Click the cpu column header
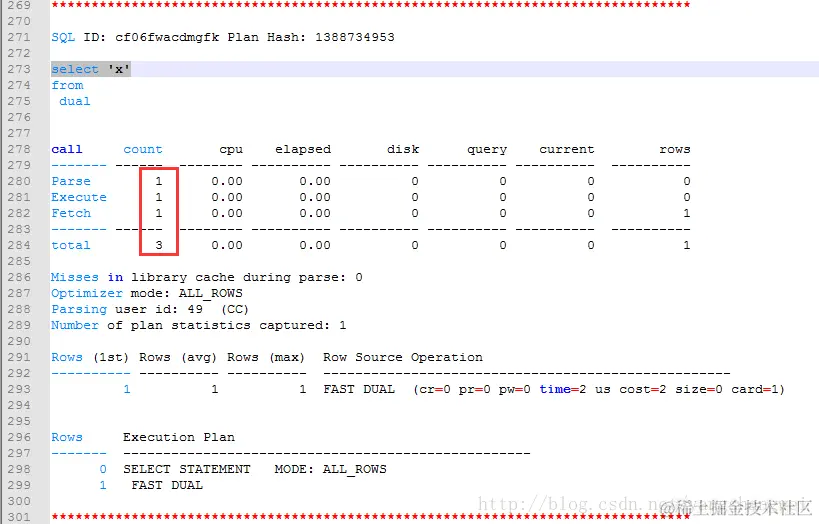Screen dimensions: 819x524 click(231, 149)
